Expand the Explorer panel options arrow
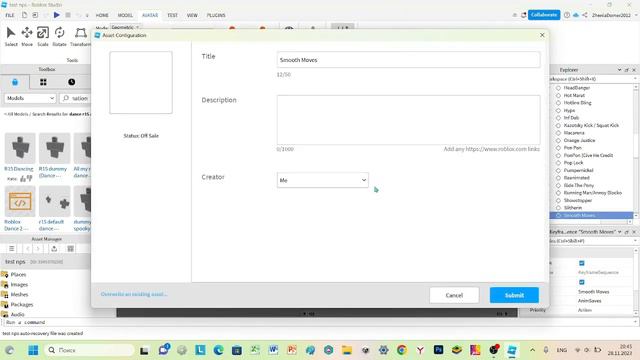This screenshot has height=360, width=640. (619, 70)
